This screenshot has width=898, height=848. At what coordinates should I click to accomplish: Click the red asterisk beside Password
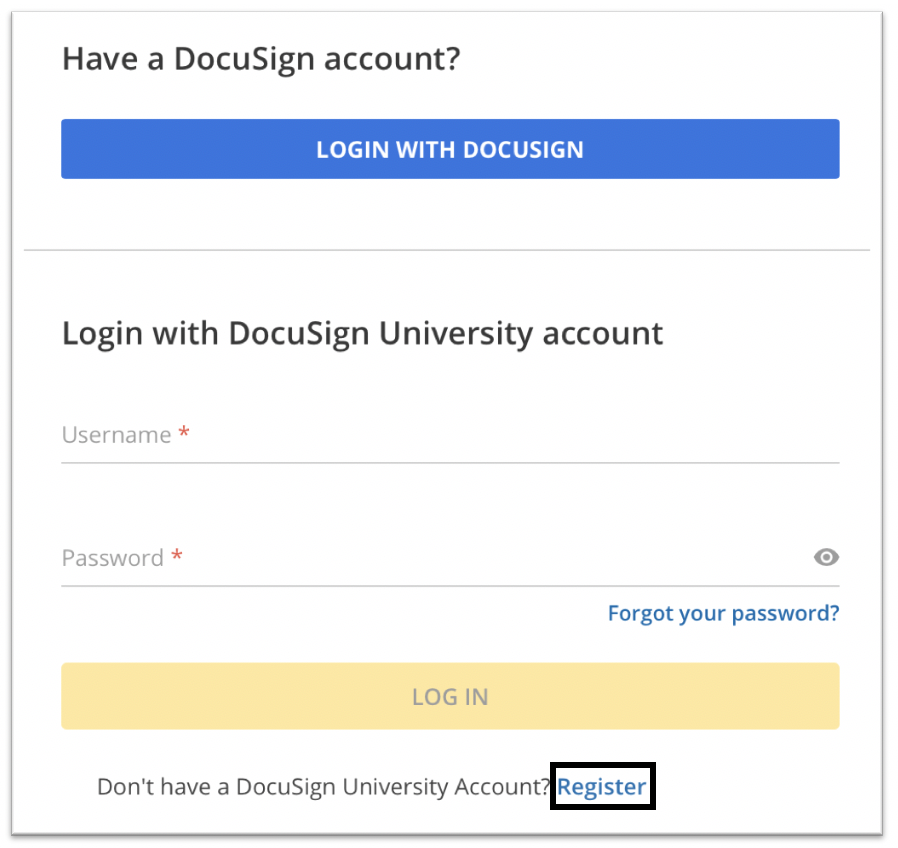(177, 557)
